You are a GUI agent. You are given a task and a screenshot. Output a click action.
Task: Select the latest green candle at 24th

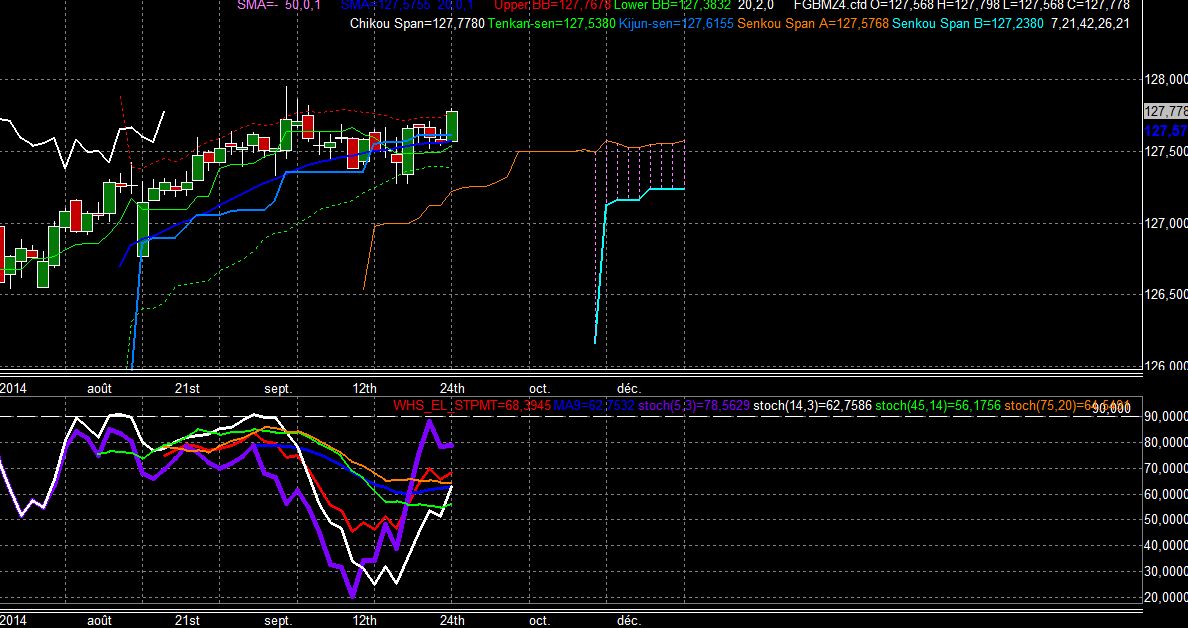[x=452, y=126]
